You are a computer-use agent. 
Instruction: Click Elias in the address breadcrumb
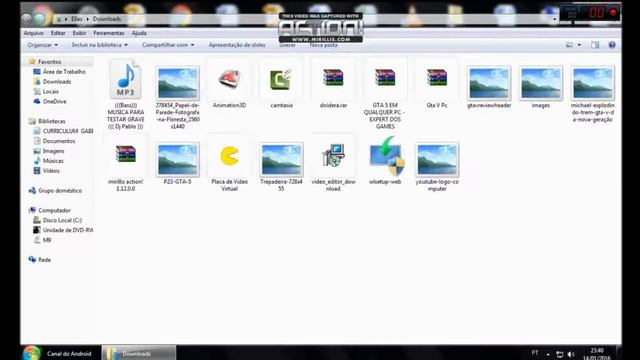tap(76, 19)
